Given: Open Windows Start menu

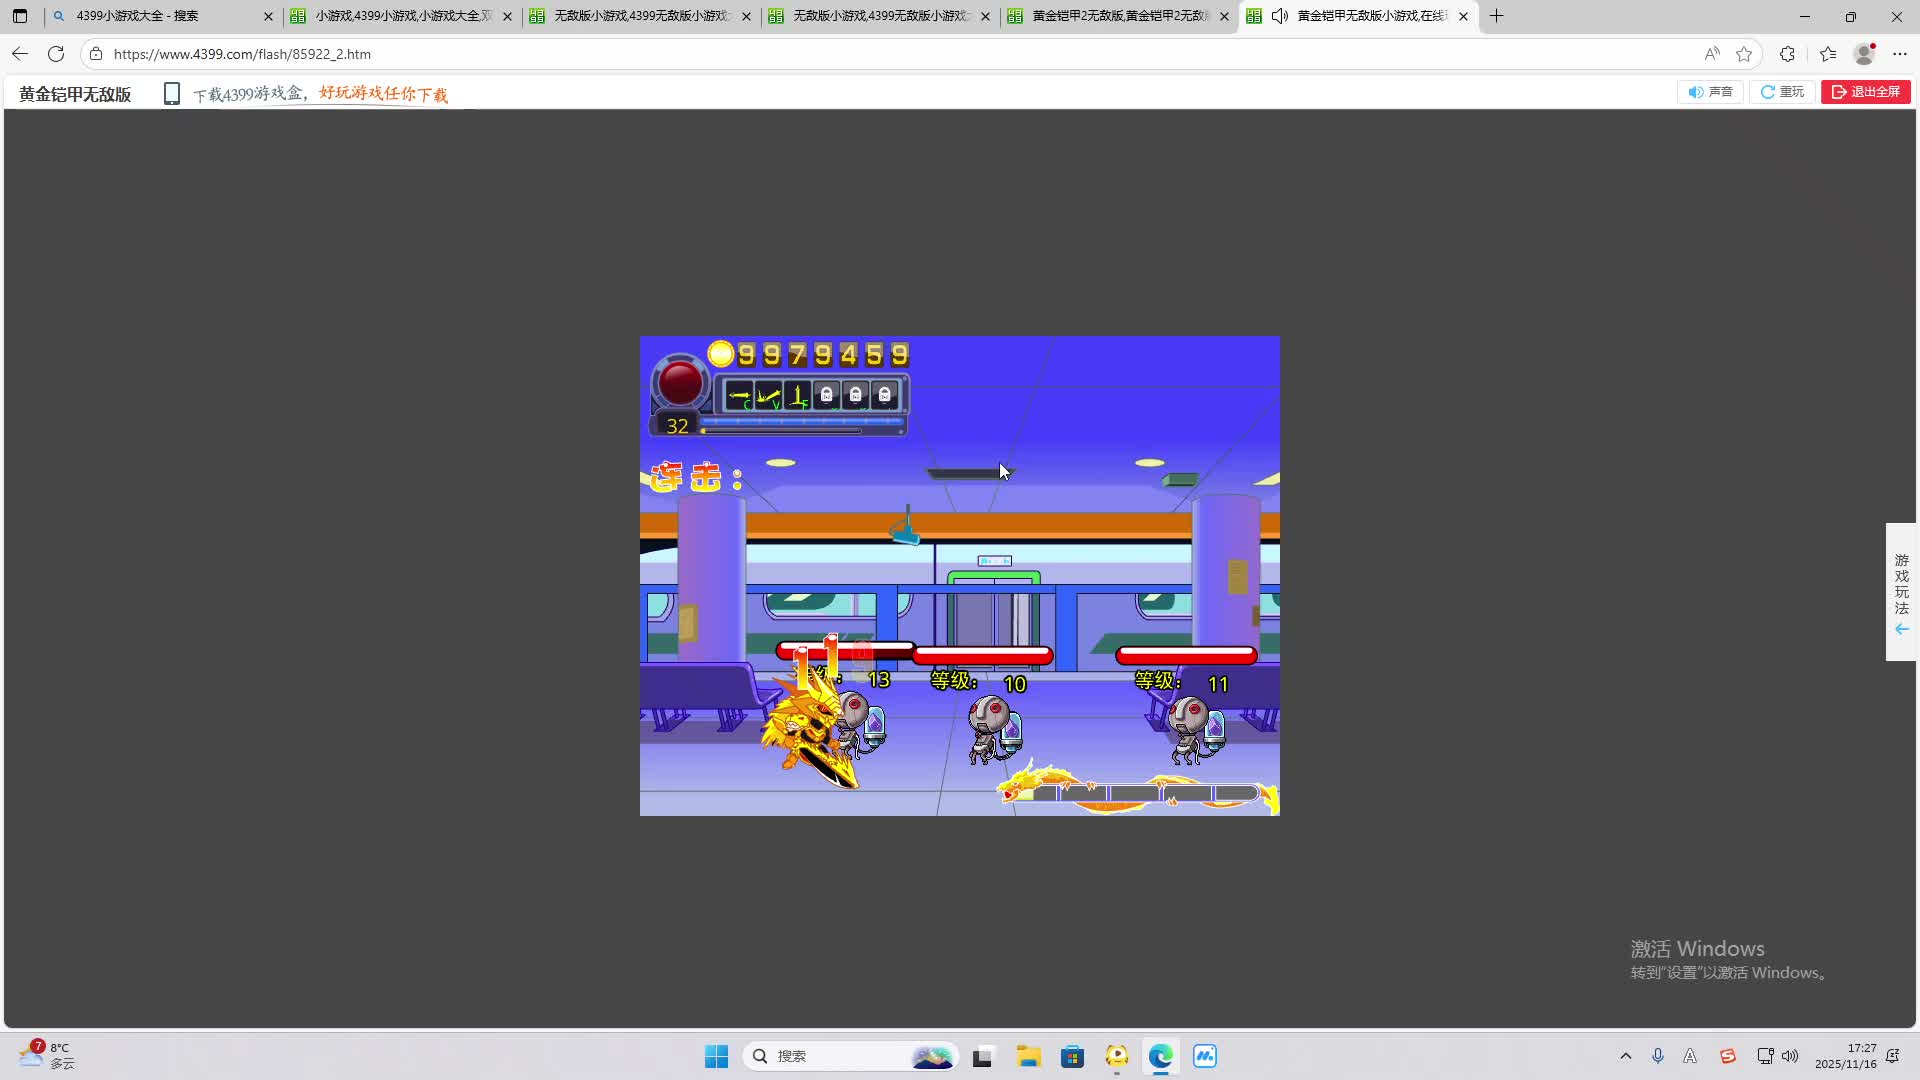Looking at the screenshot, I should point(716,1056).
